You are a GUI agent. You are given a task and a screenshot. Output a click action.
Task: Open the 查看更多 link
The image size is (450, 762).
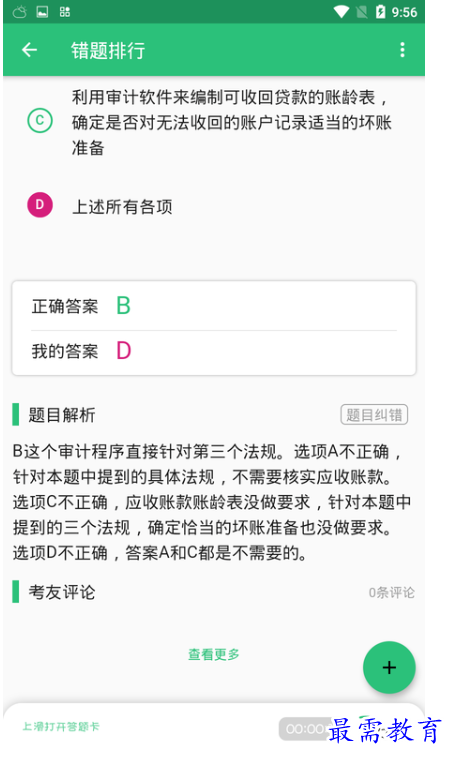[214, 654]
